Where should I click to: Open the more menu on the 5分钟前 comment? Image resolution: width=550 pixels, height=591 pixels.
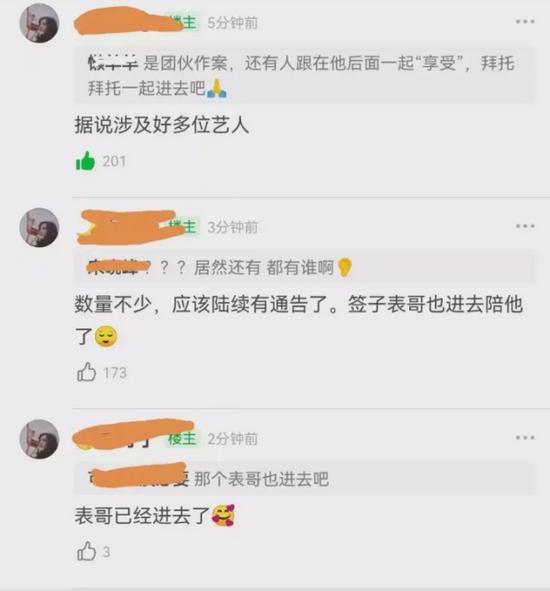[x=525, y=22]
